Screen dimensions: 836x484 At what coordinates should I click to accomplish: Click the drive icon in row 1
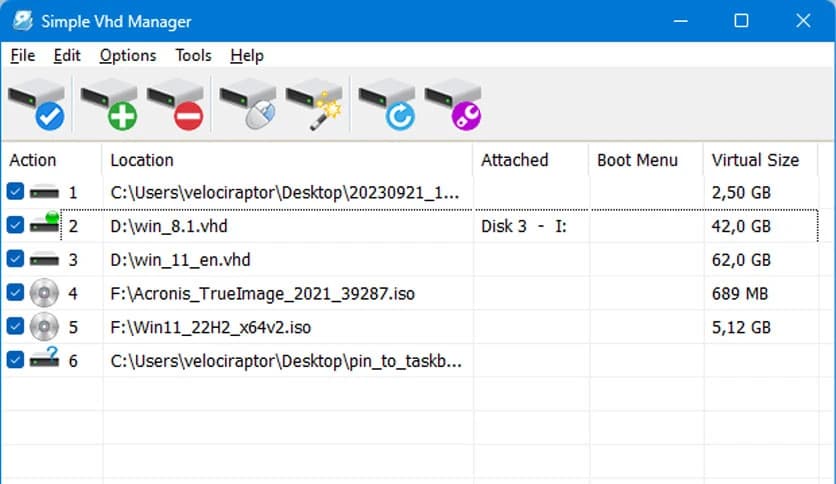(x=44, y=192)
